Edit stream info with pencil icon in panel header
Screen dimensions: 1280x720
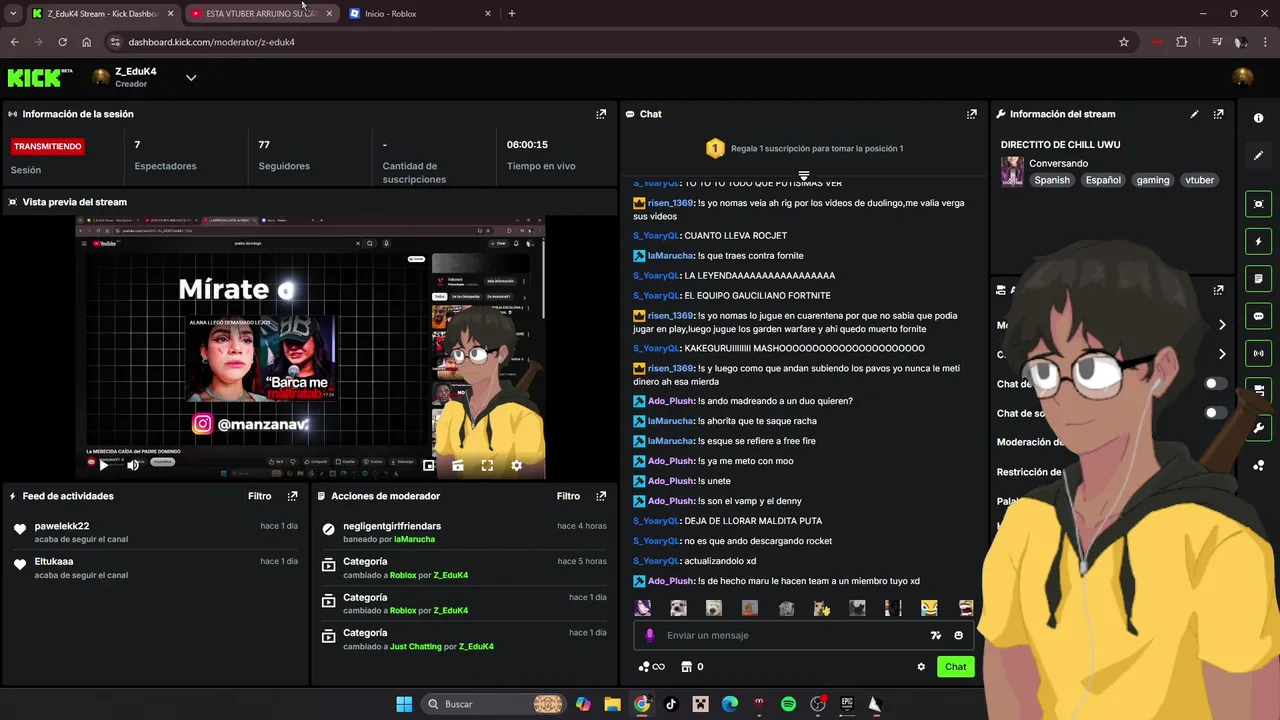(x=1194, y=114)
